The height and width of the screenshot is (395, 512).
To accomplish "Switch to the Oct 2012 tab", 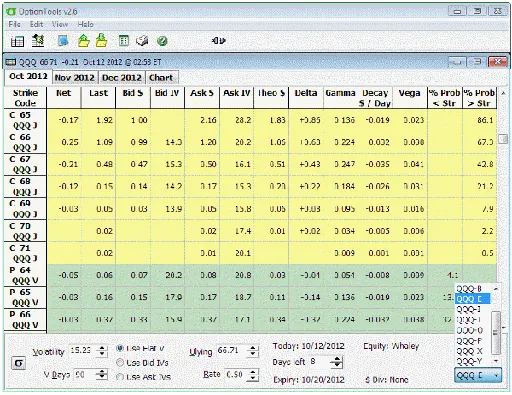I will point(28,76).
